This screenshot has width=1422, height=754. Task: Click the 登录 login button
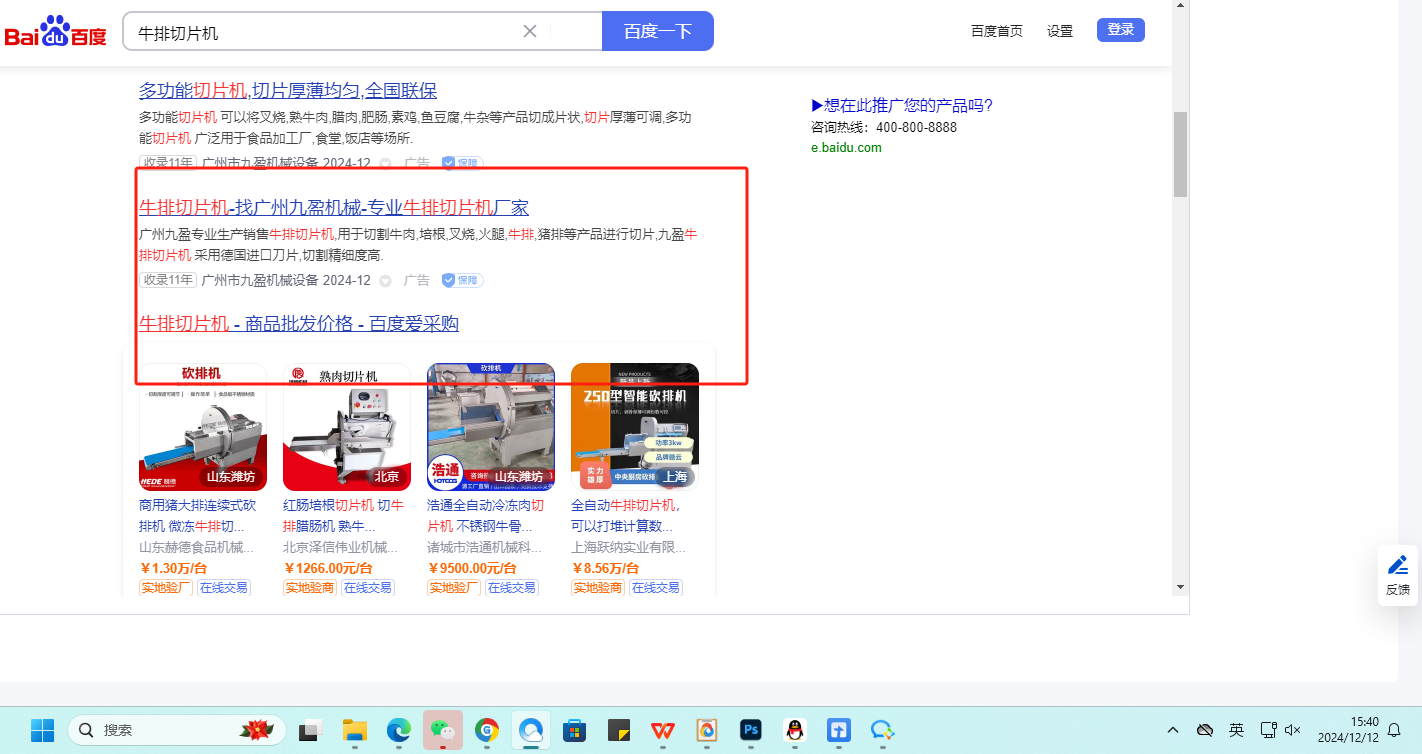pyautogui.click(x=1120, y=30)
